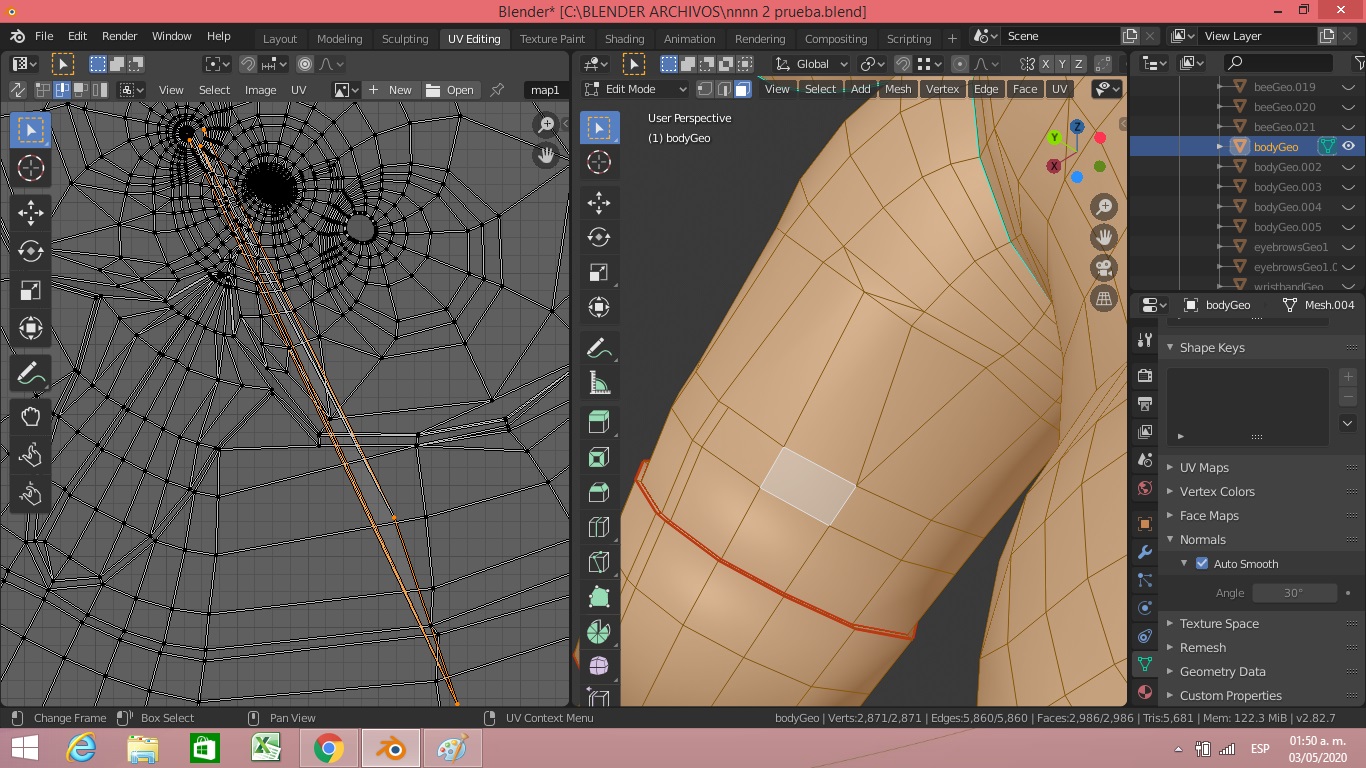Screen dimensions: 1366x768
Task: Select the Extrude Region tool
Action: (x=599, y=422)
